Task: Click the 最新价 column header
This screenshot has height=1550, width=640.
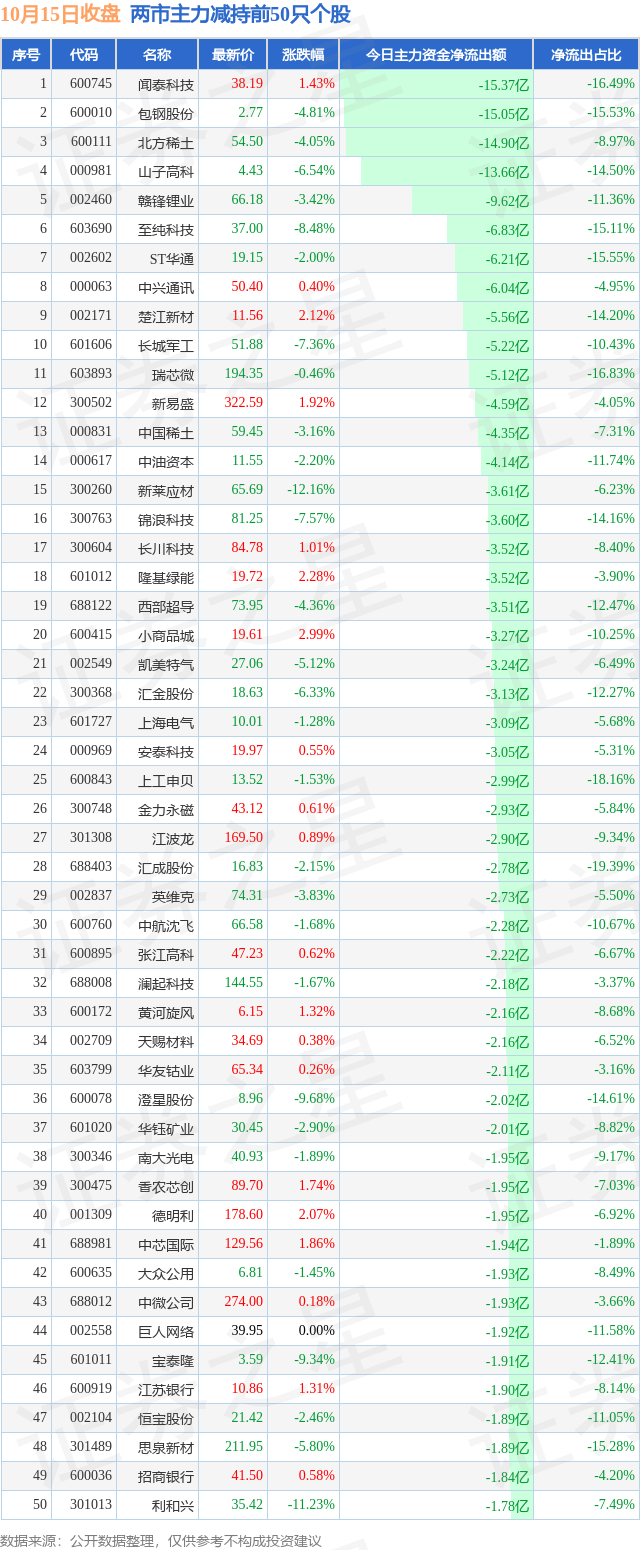Action: pos(233,55)
